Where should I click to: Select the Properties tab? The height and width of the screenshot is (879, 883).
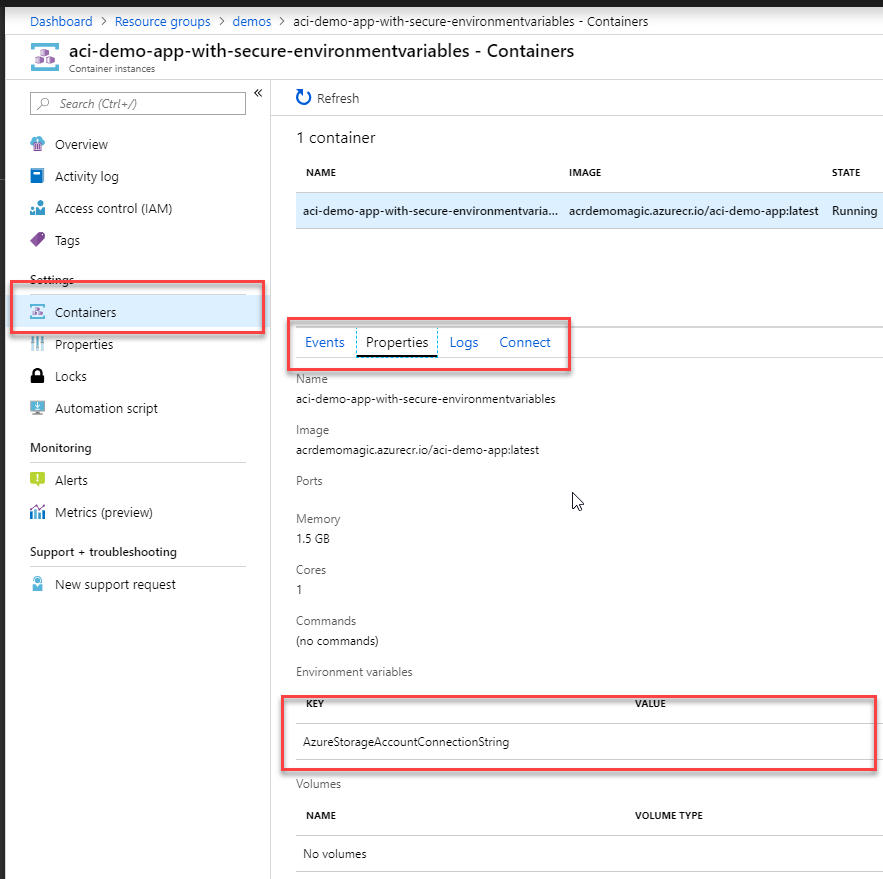pyautogui.click(x=397, y=342)
